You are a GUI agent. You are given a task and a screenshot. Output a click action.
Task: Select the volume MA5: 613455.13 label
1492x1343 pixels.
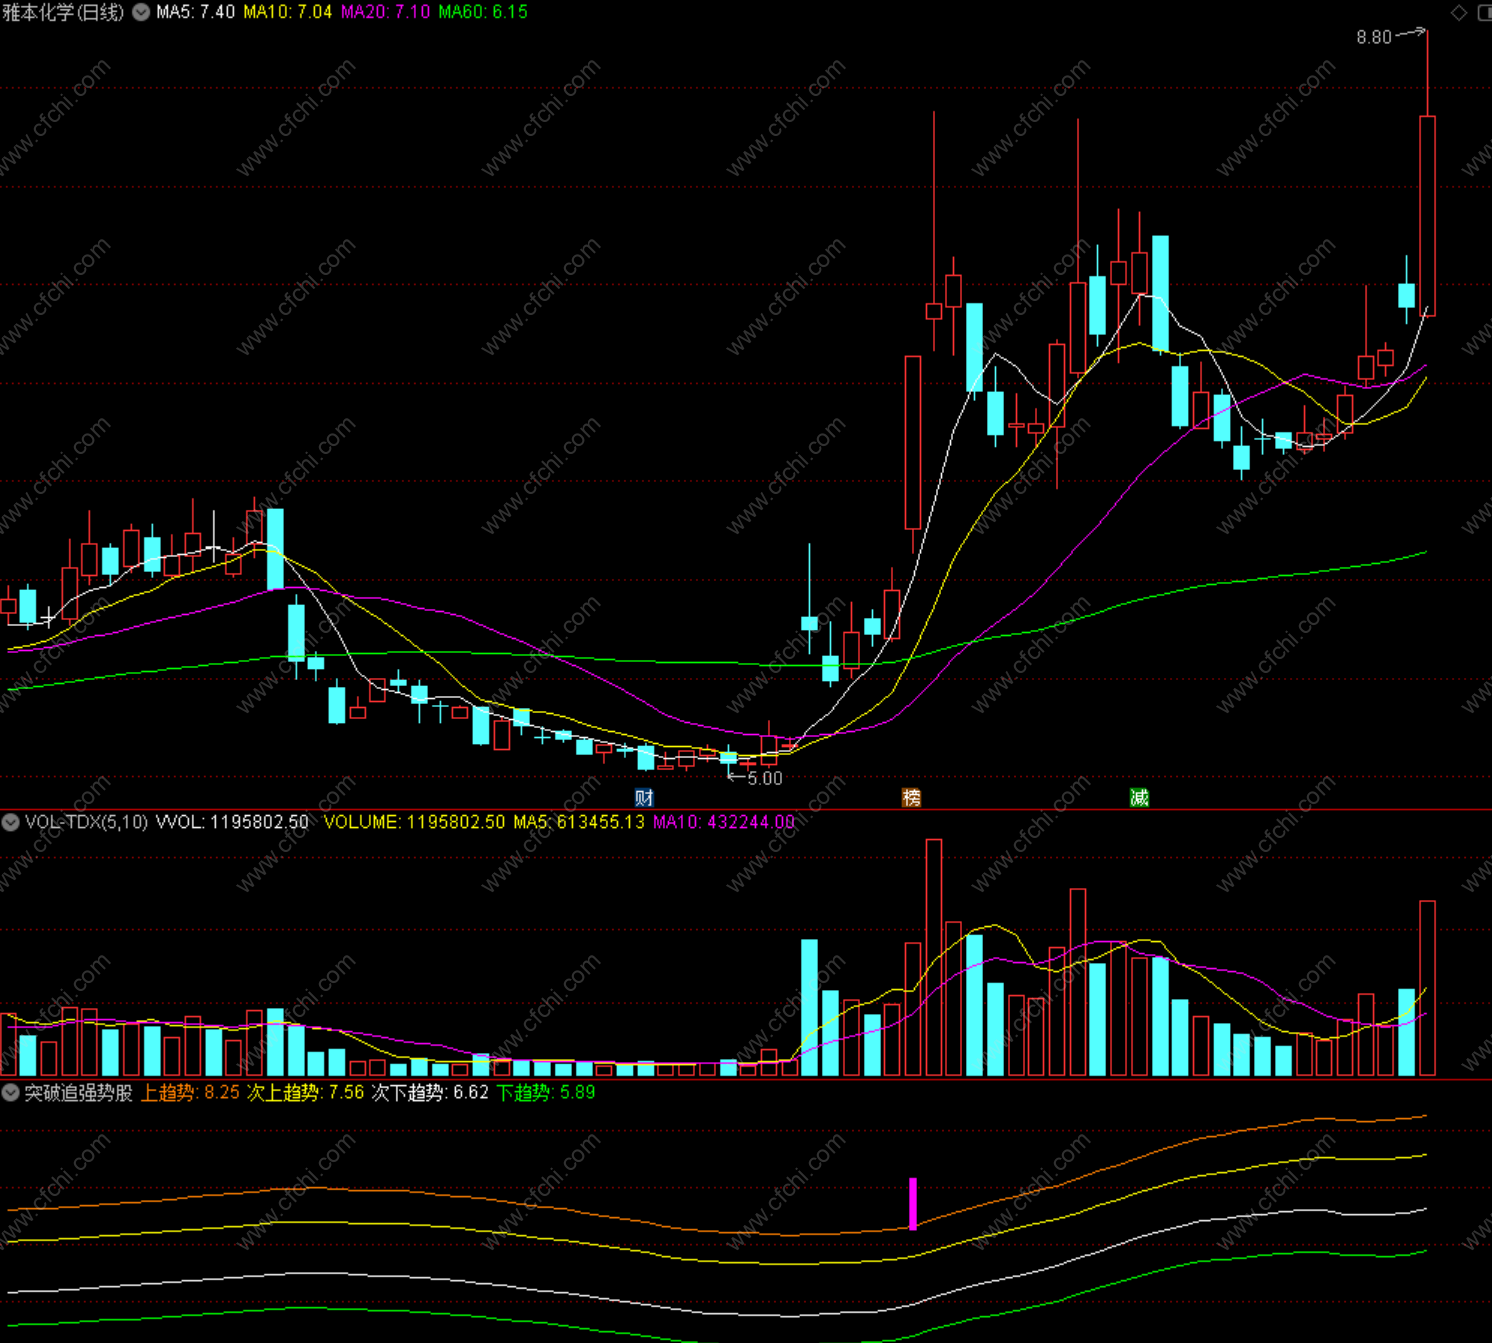(x=579, y=822)
